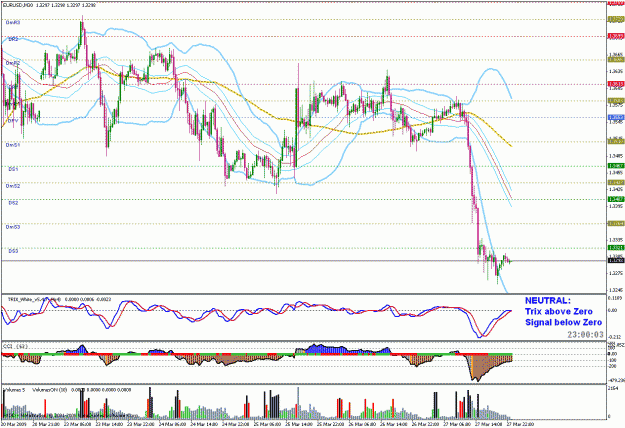The width and height of the screenshot is (625, 428).
Task: Select the DPV daily pivot label
Action: pyautogui.click(x=12, y=120)
